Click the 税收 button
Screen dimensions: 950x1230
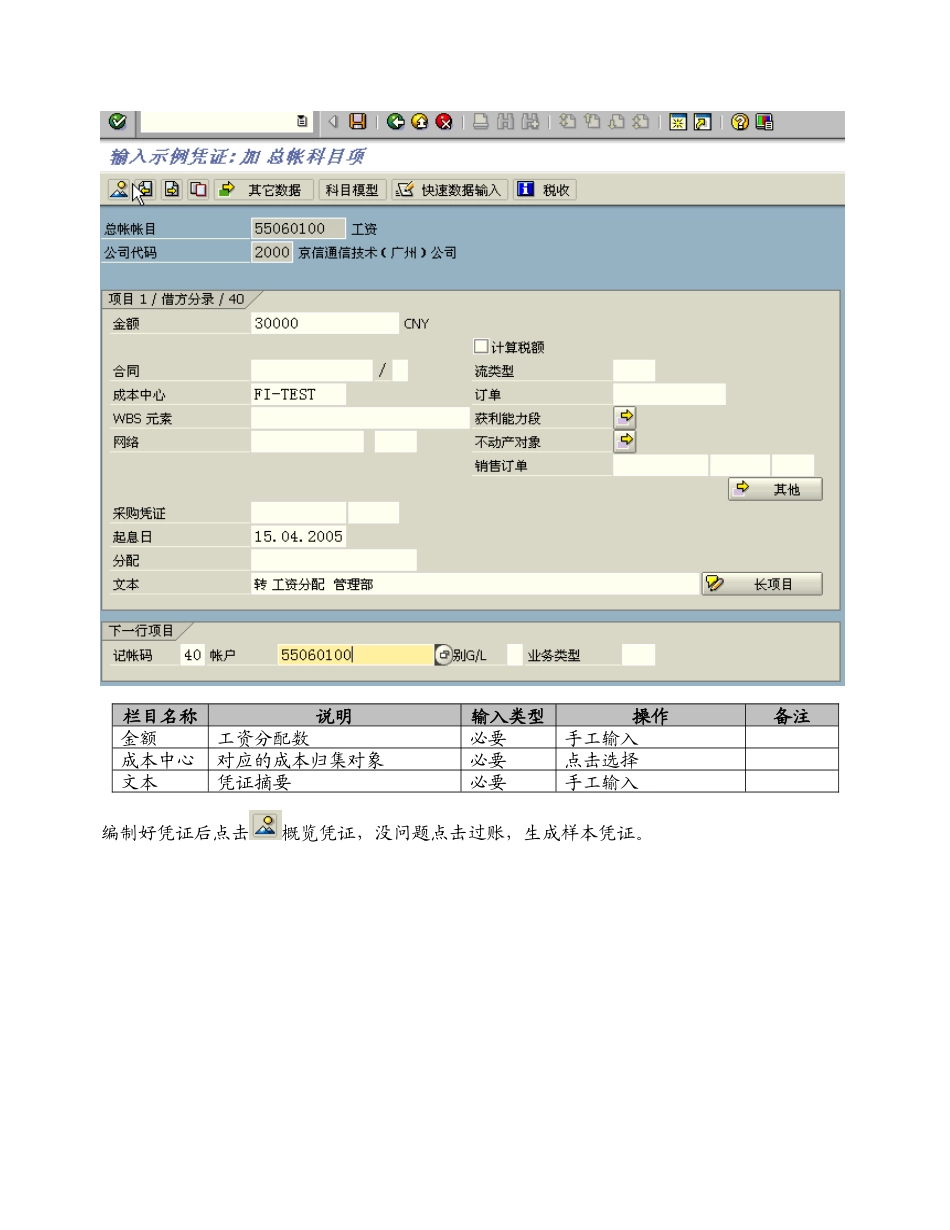[545, 189]
